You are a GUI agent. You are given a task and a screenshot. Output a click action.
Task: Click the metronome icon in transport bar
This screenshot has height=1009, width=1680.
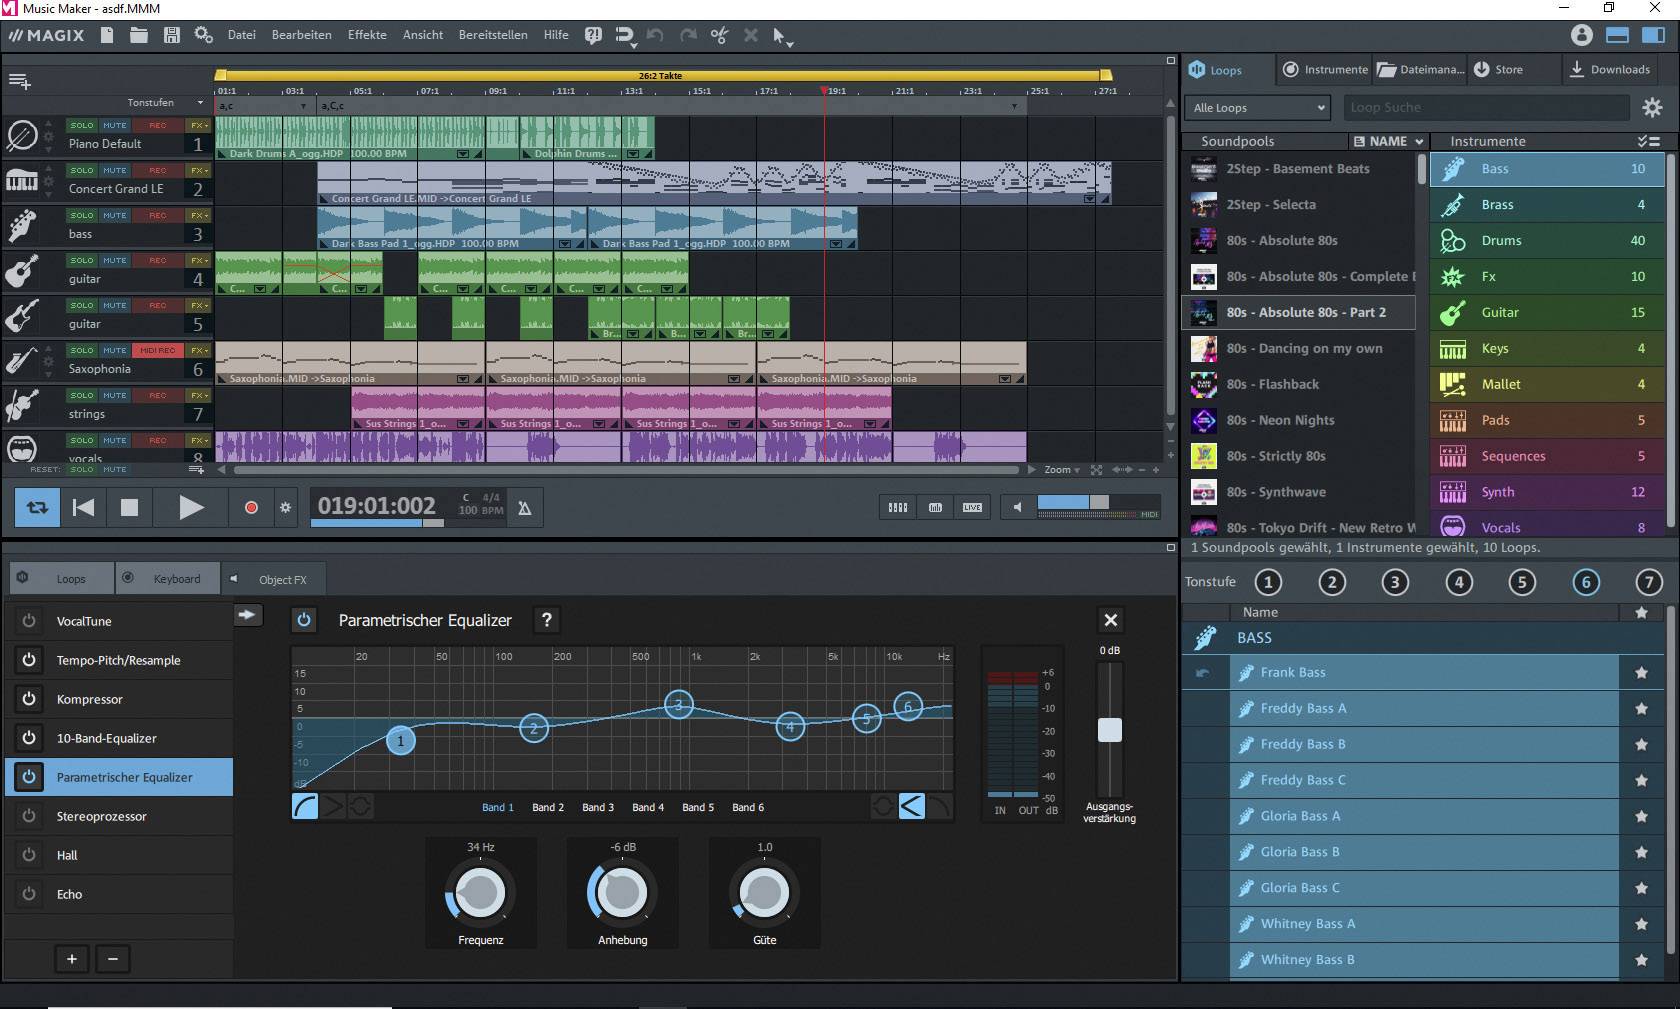[524, 508]
